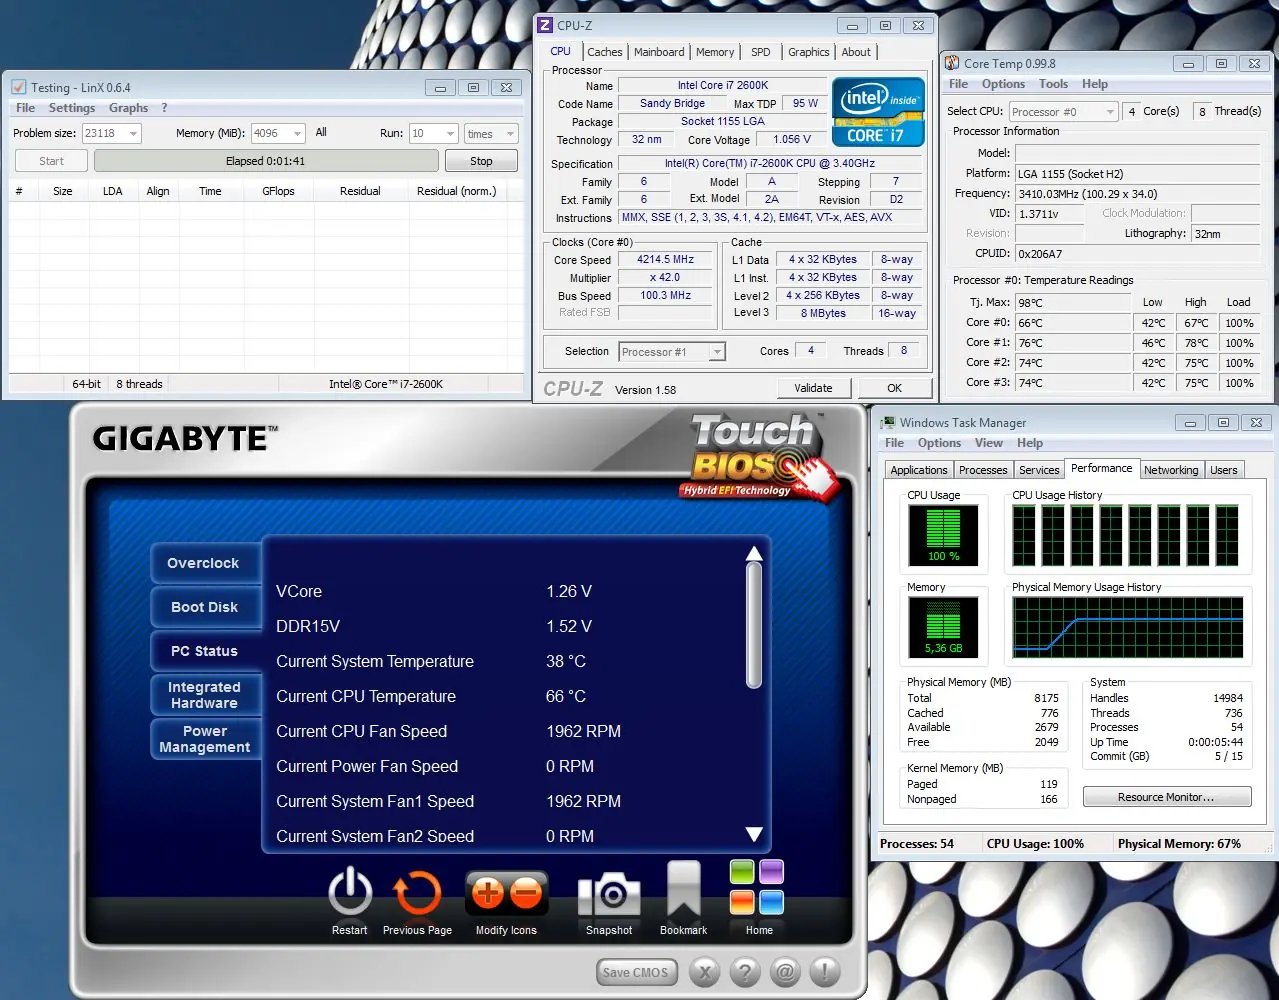Open Modify Icons plus-minus control
This screenshot has height=1000, width=1279.
(506, 893)
